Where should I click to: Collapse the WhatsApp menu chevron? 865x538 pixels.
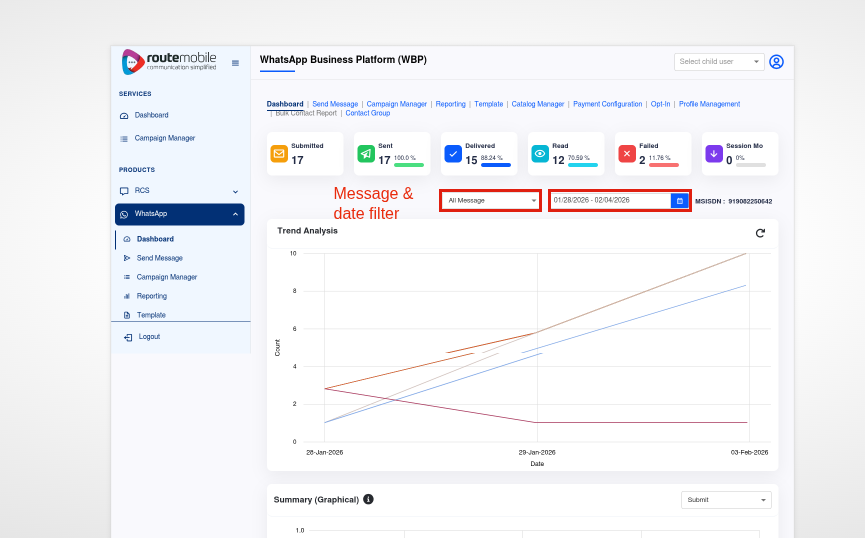click(236, 214)
